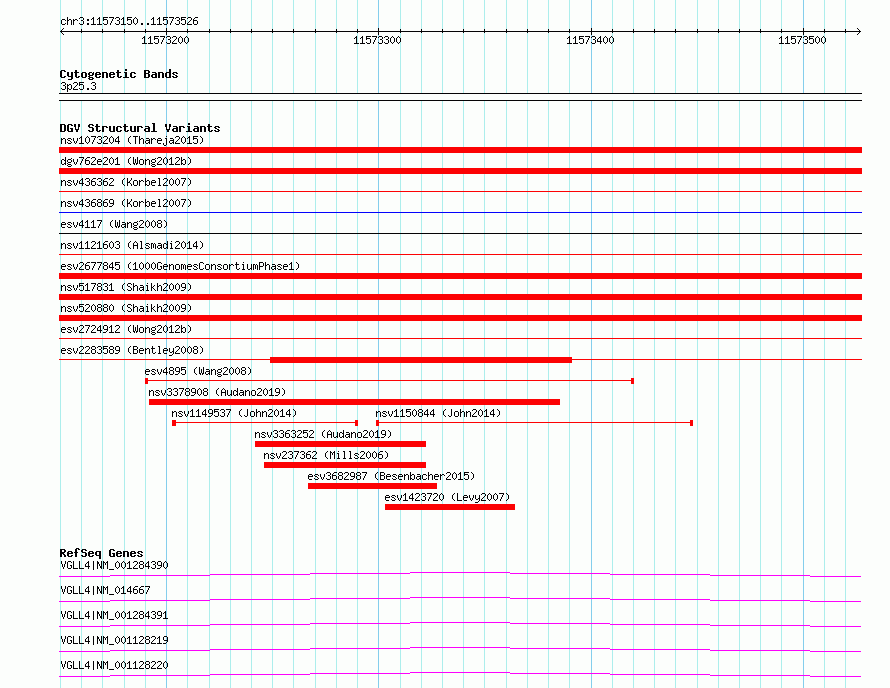Open esv2677845 (1000GenomesConsortiumPhase1) entry
The height and width of the screenshot is (688, 890).
180,266
